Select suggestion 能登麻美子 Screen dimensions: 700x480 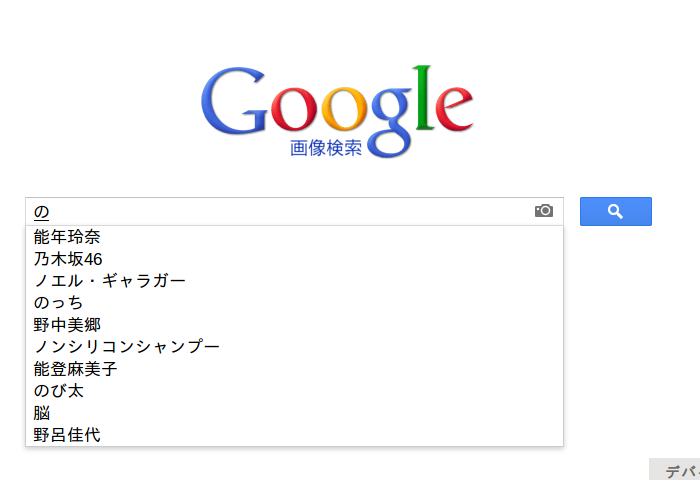[x=295, y=369]
